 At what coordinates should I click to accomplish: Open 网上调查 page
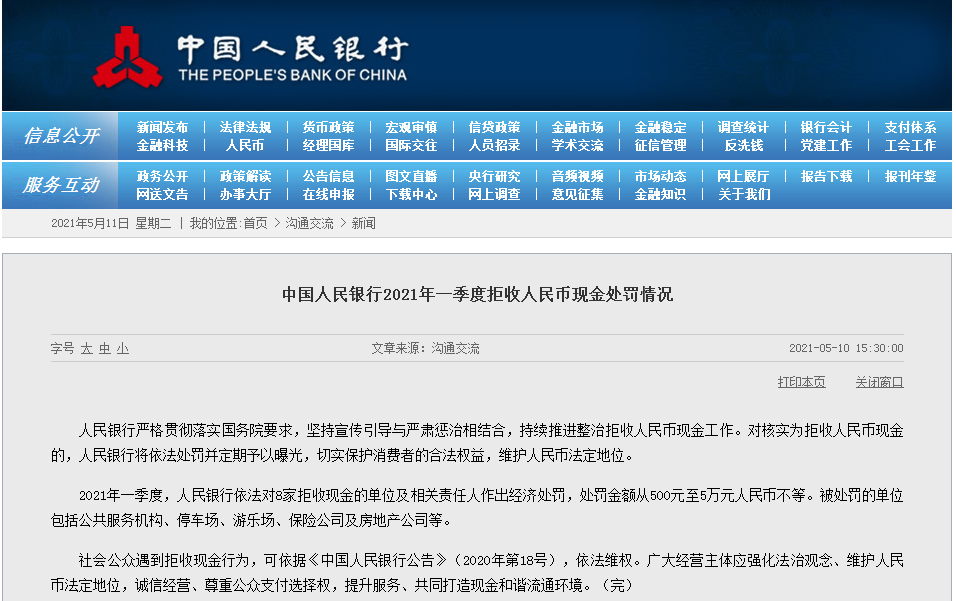[x=494, y=194]
